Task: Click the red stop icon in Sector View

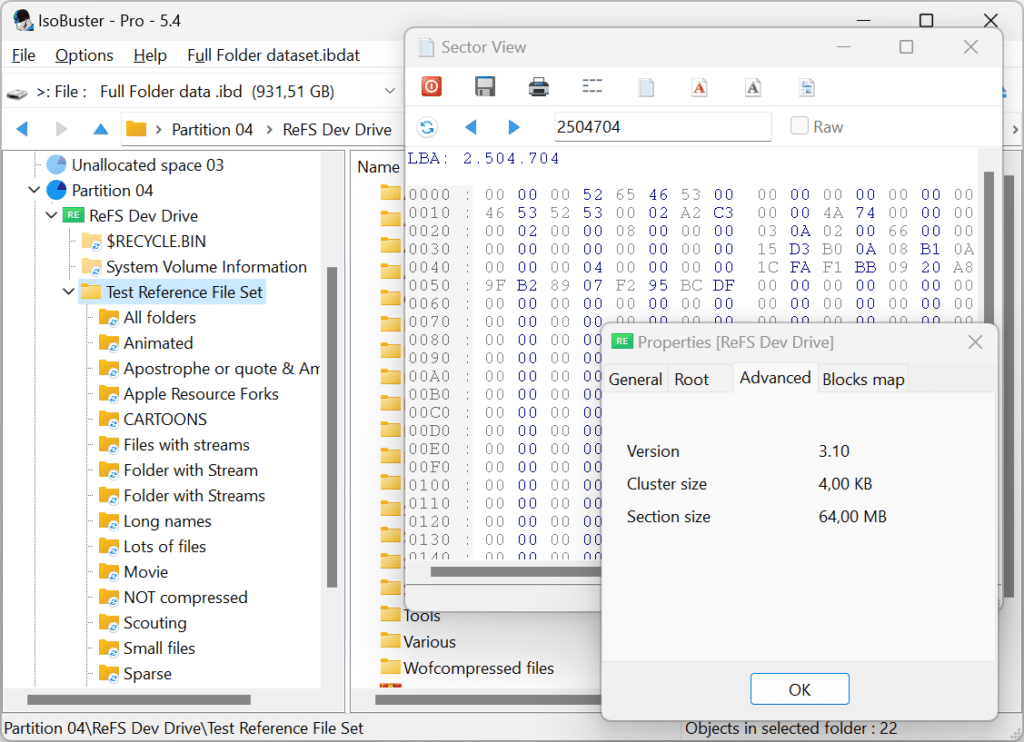Action: (x=432, y=87)
